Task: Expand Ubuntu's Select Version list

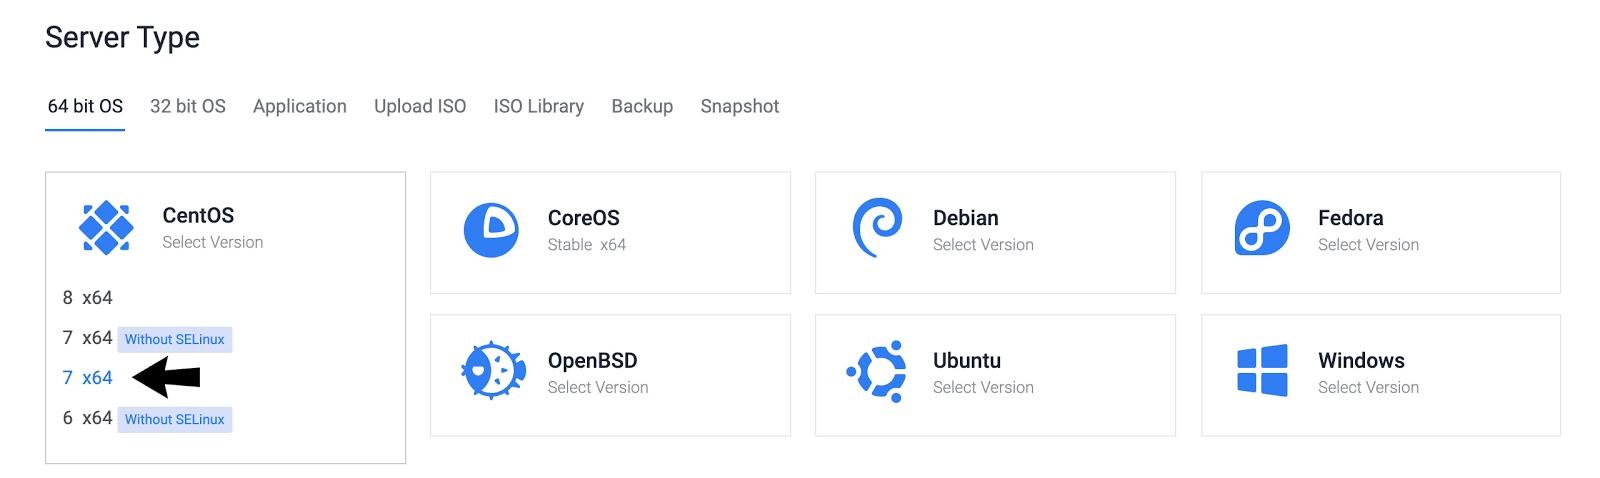Action: click(983, 388)
